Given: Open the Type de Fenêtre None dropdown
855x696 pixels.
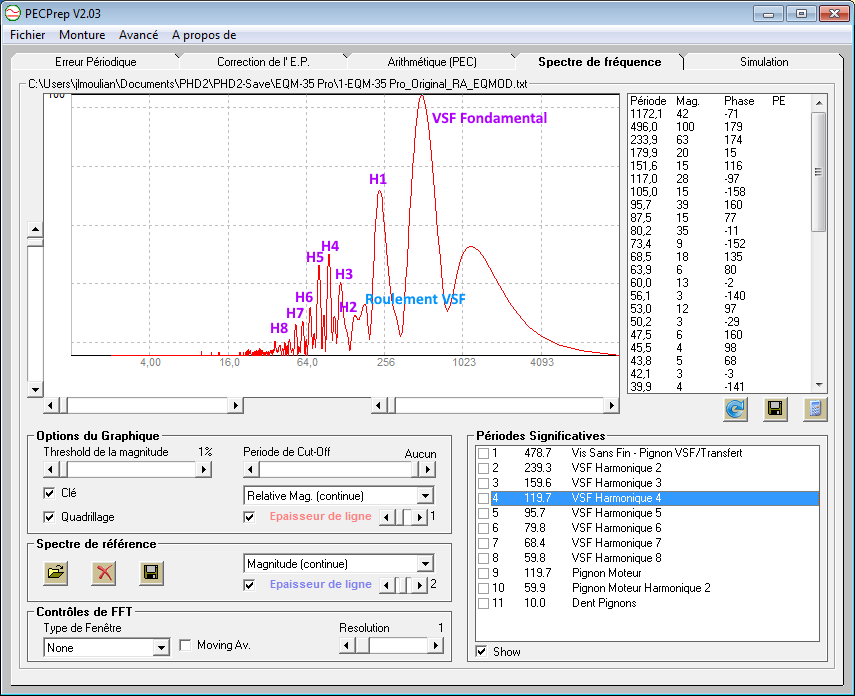Looking at the screenshot, I should pos(161,648).
